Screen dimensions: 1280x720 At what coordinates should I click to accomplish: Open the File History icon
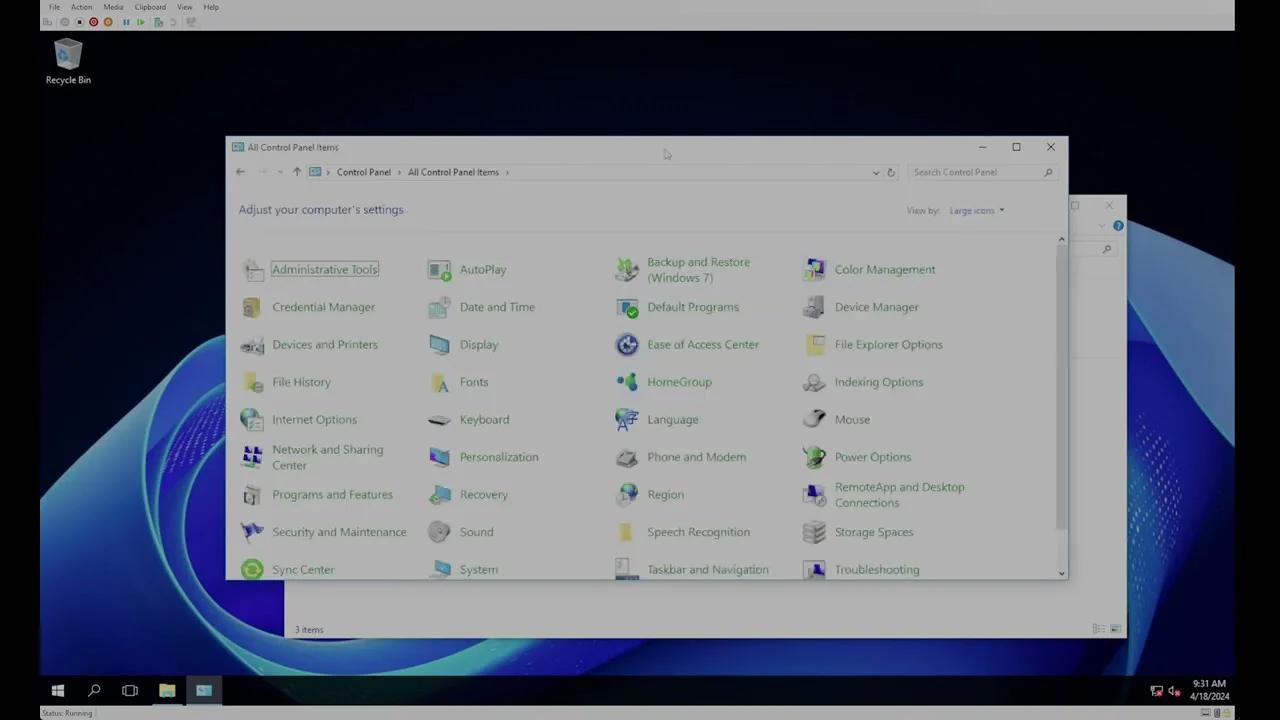click(x=252, y=382)
